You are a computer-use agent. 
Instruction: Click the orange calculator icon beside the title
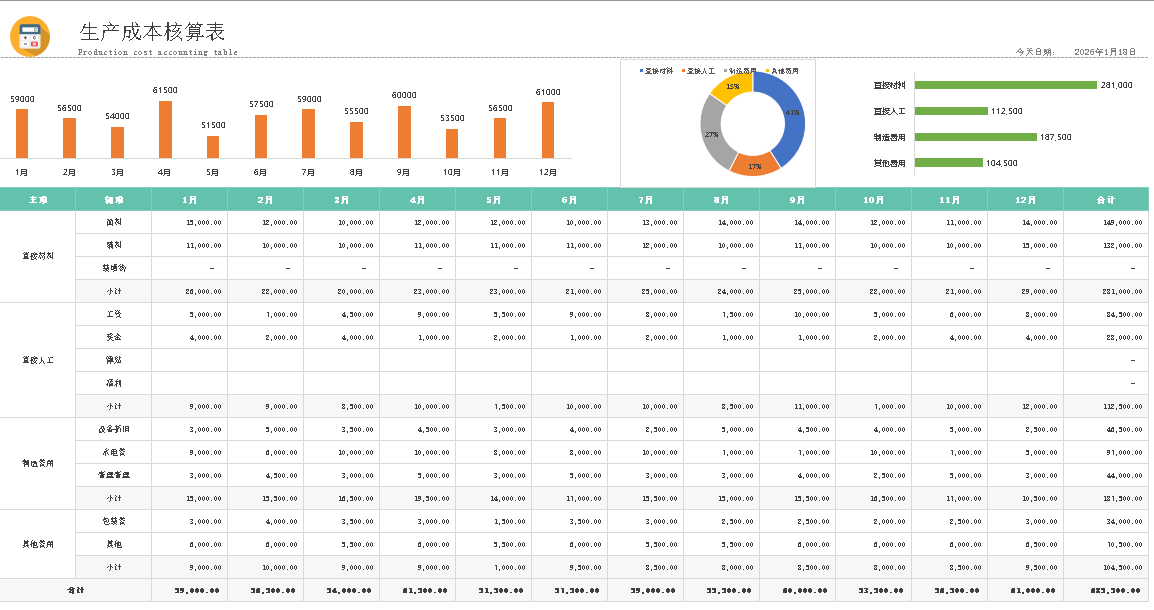tap(30, 37)
